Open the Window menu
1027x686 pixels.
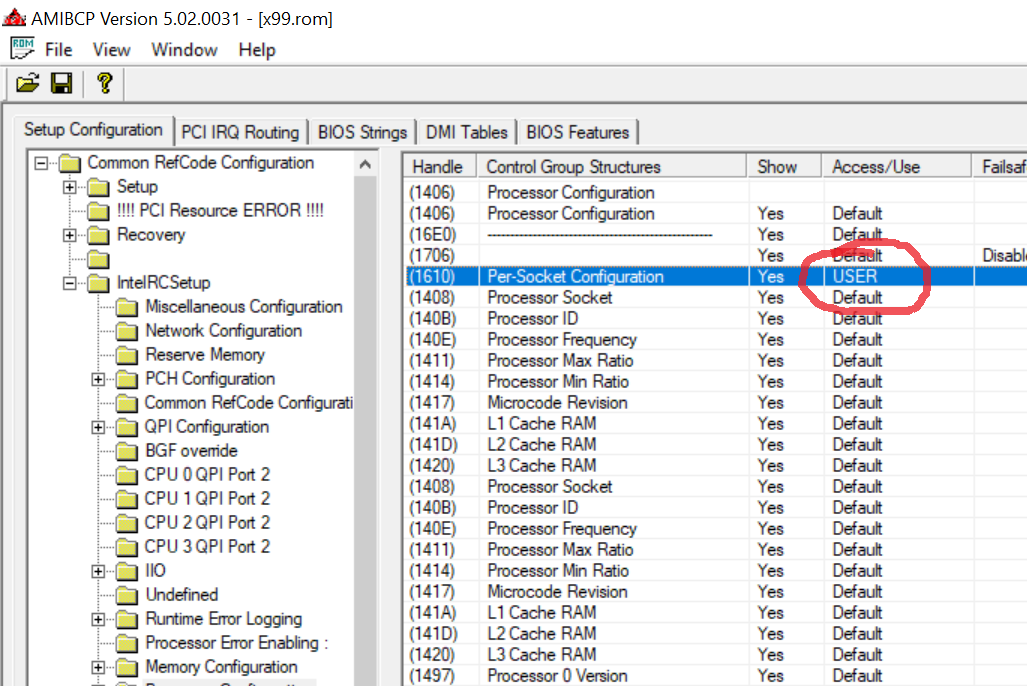coord(184,50)
